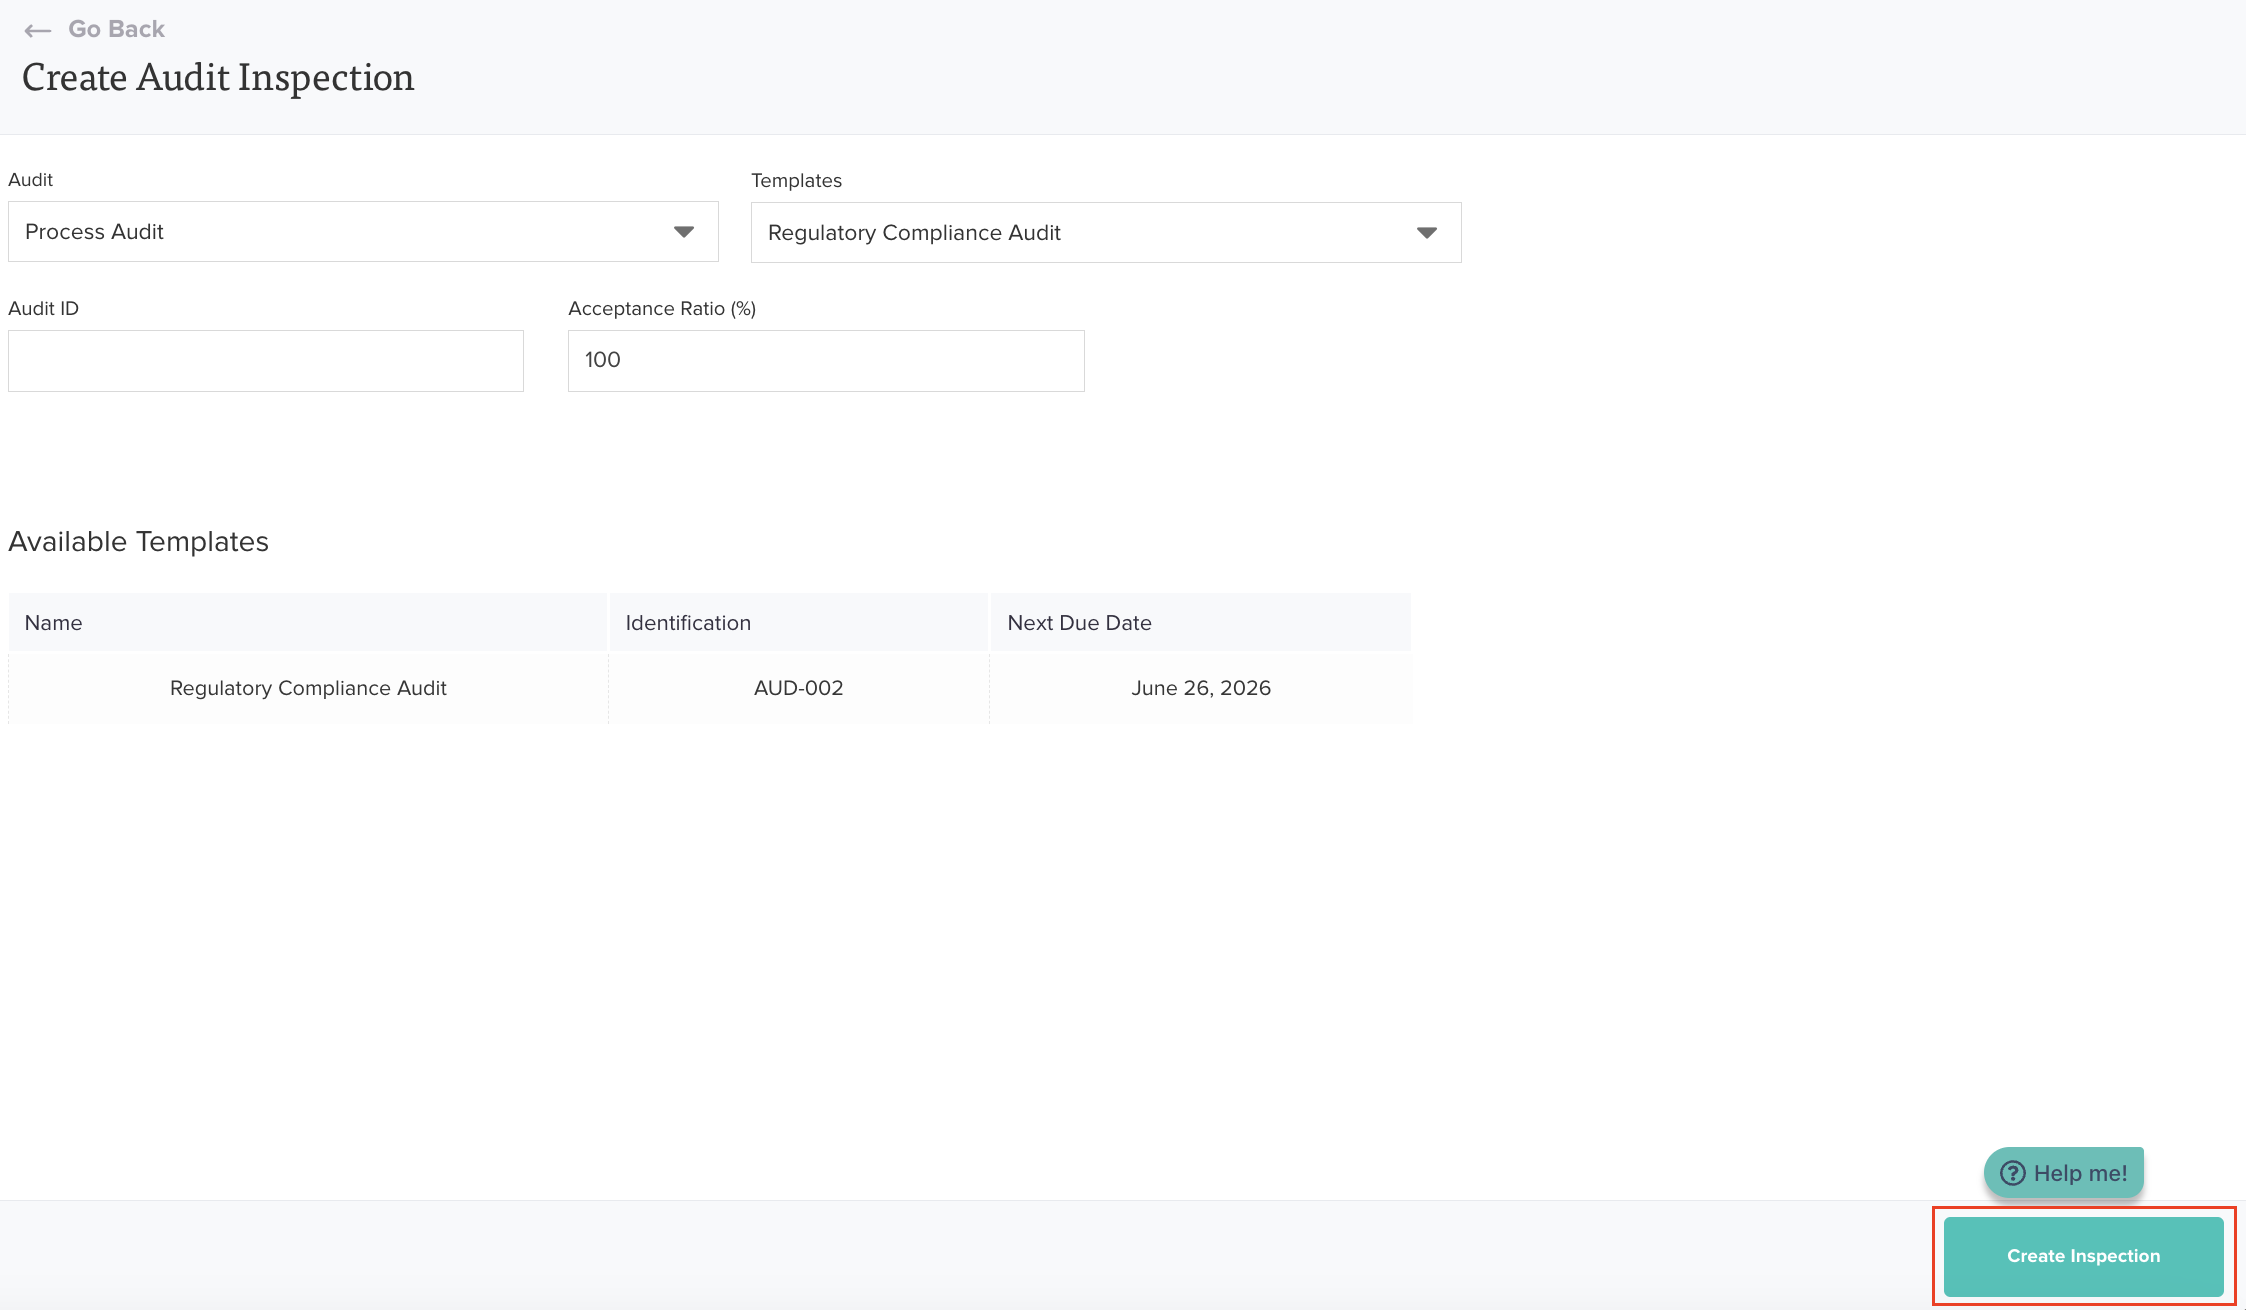Click the Go Back link text
This screenshot has width=2246, height=1310.
(x=116, y=30)
